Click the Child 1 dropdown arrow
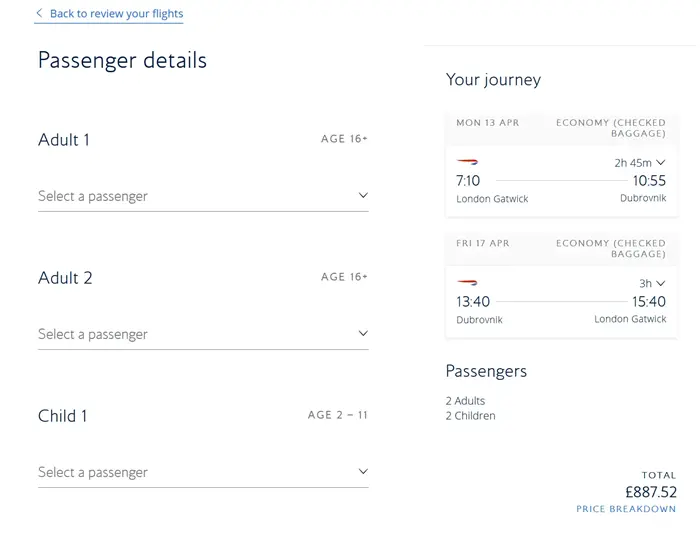This screenshot has height=537, width=700. click(x=363, y=472)
